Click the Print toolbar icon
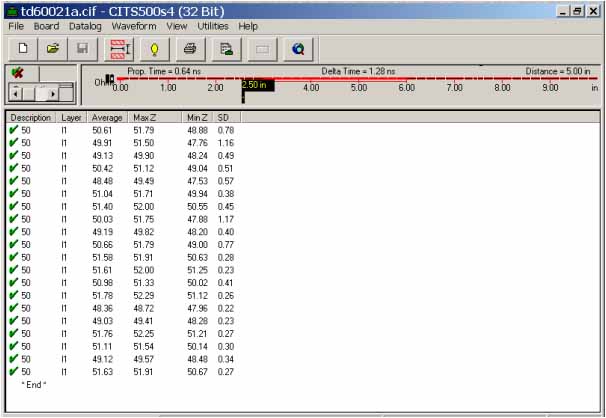The image size is (606, 418). pos(191,47)
